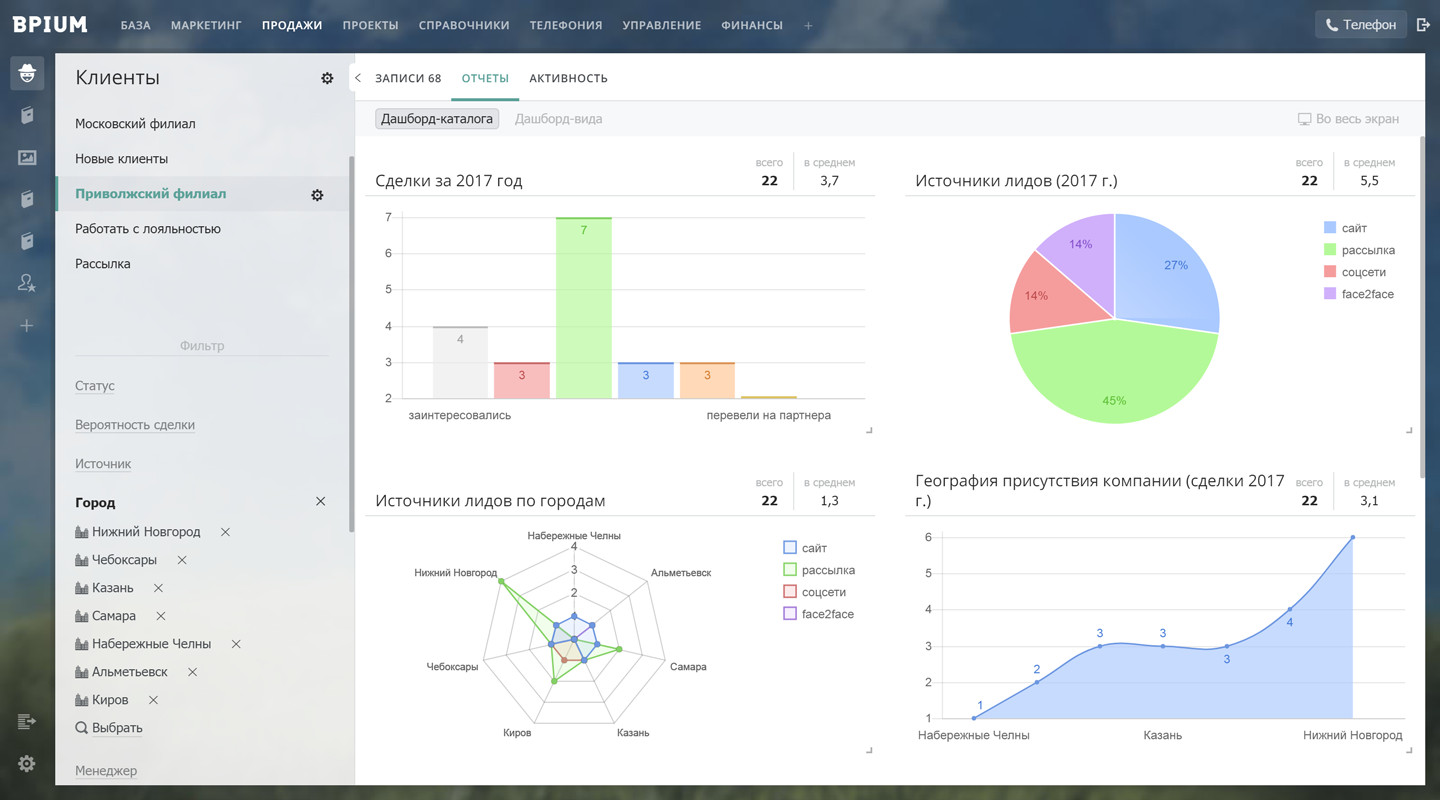1440x800 pixels.
Task: Open the Московский филиал view
Action: [x=135, y=124]
